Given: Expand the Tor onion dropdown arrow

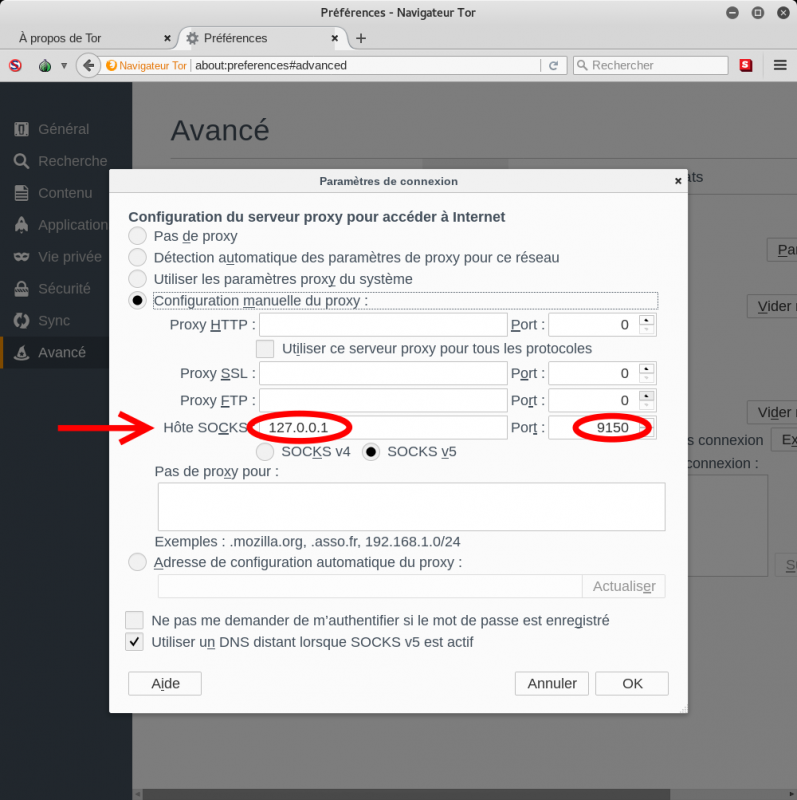Looking at the screenshot, I should (64, 65).
